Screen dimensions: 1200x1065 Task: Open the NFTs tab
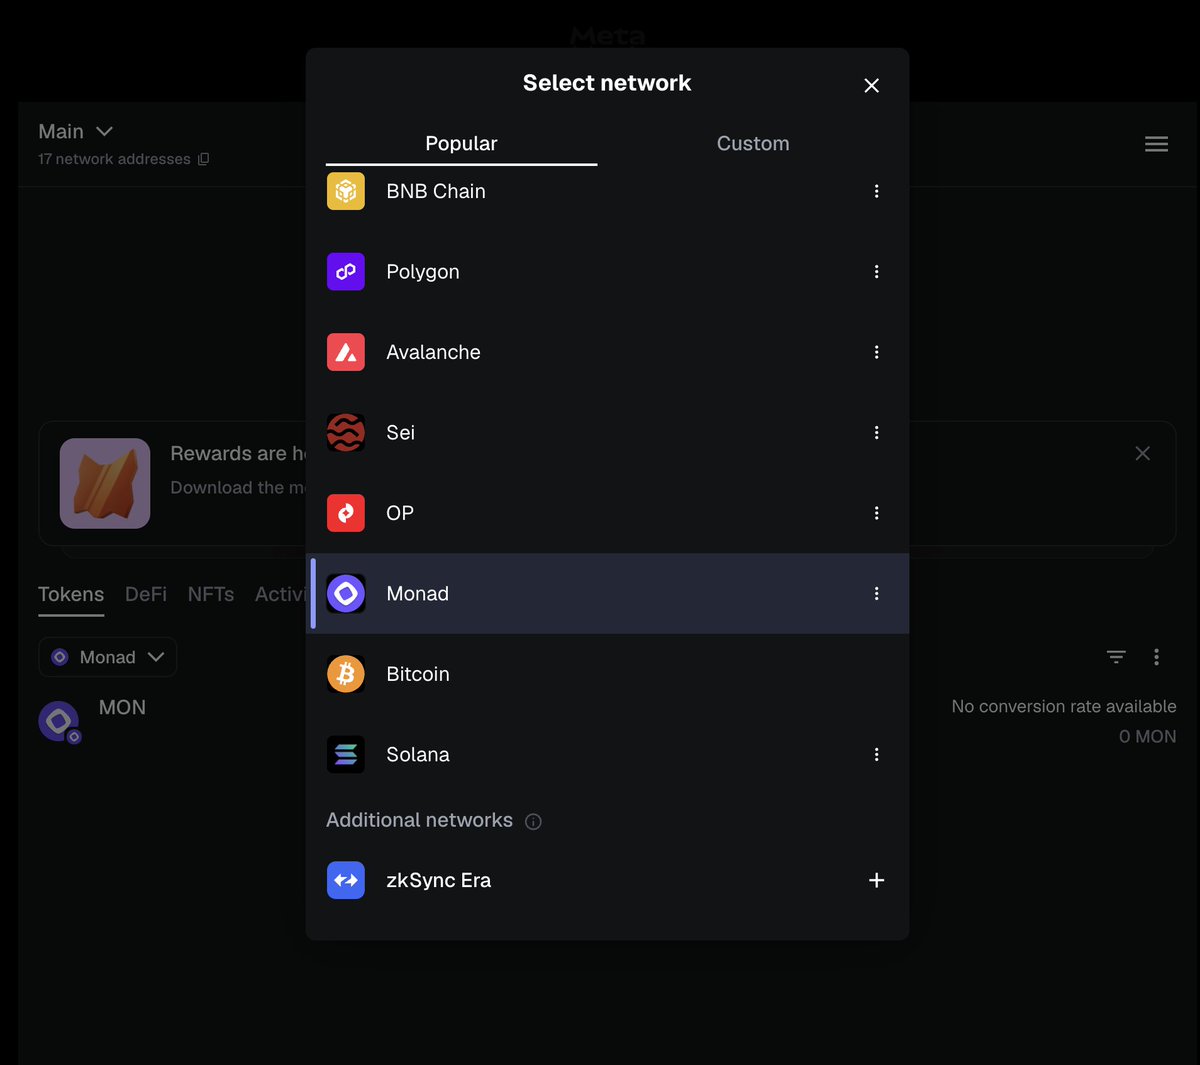[211, 595]
